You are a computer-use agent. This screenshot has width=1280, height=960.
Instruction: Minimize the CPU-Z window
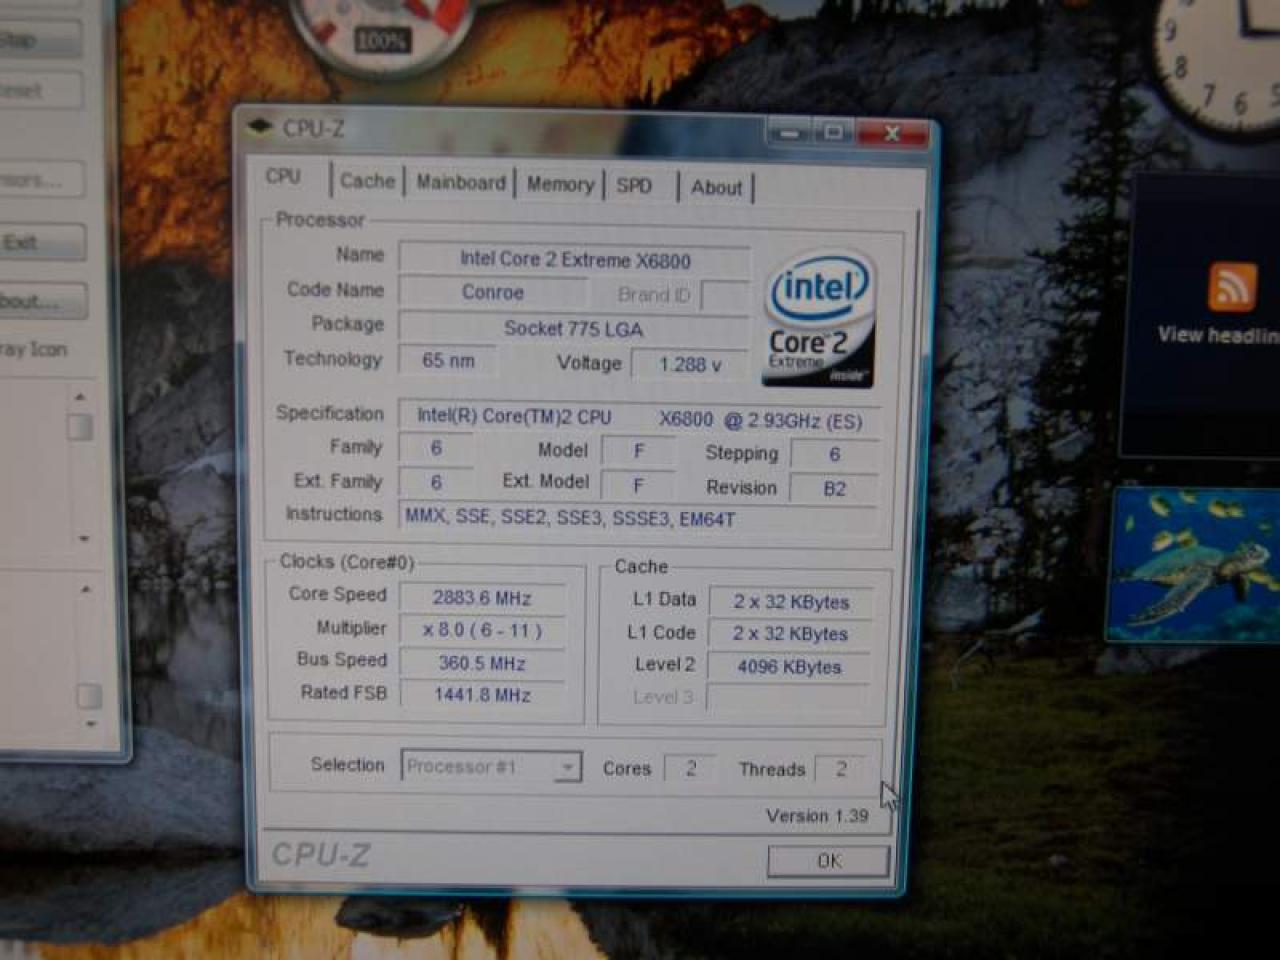pos(789,131)
